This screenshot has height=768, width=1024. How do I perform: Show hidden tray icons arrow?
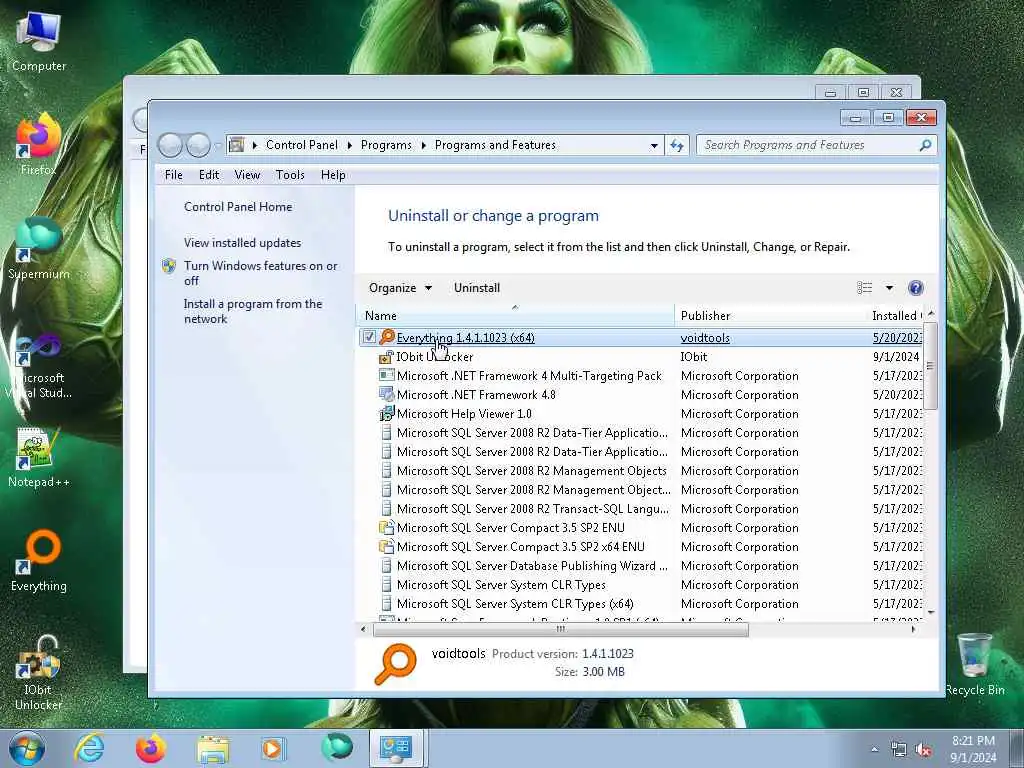[x=874, y=750]
